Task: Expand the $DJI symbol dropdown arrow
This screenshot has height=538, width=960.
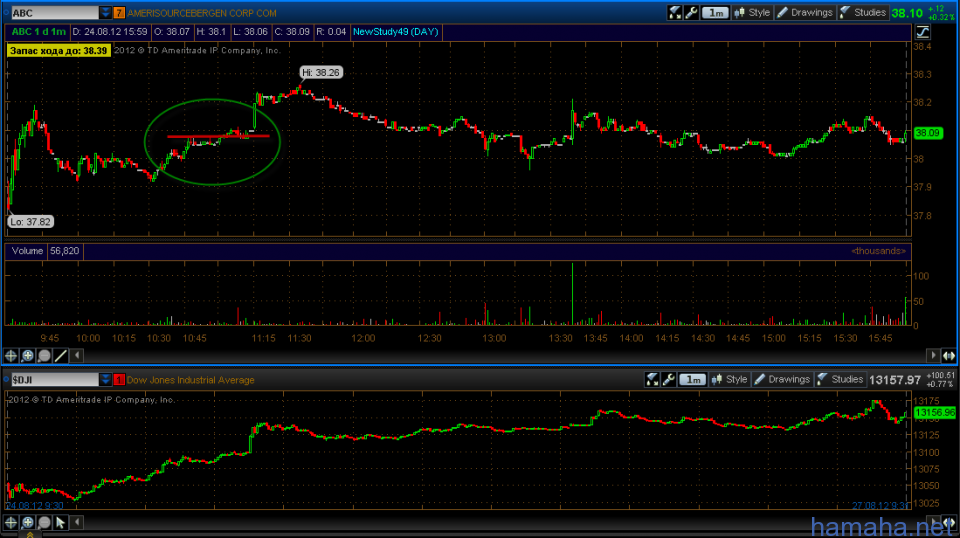Action: (x=106, y=380)
